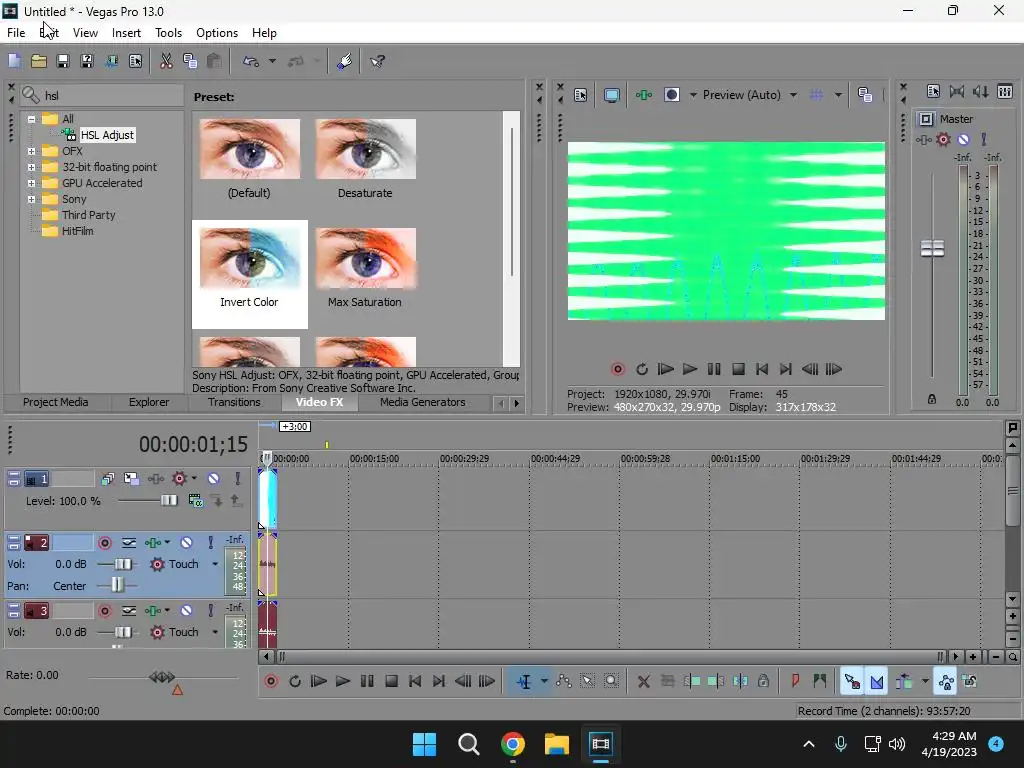Click the Normal Edit Tool in timeline toolbar
This screenshot has height=768, width=1024.
tap(524, 682)
